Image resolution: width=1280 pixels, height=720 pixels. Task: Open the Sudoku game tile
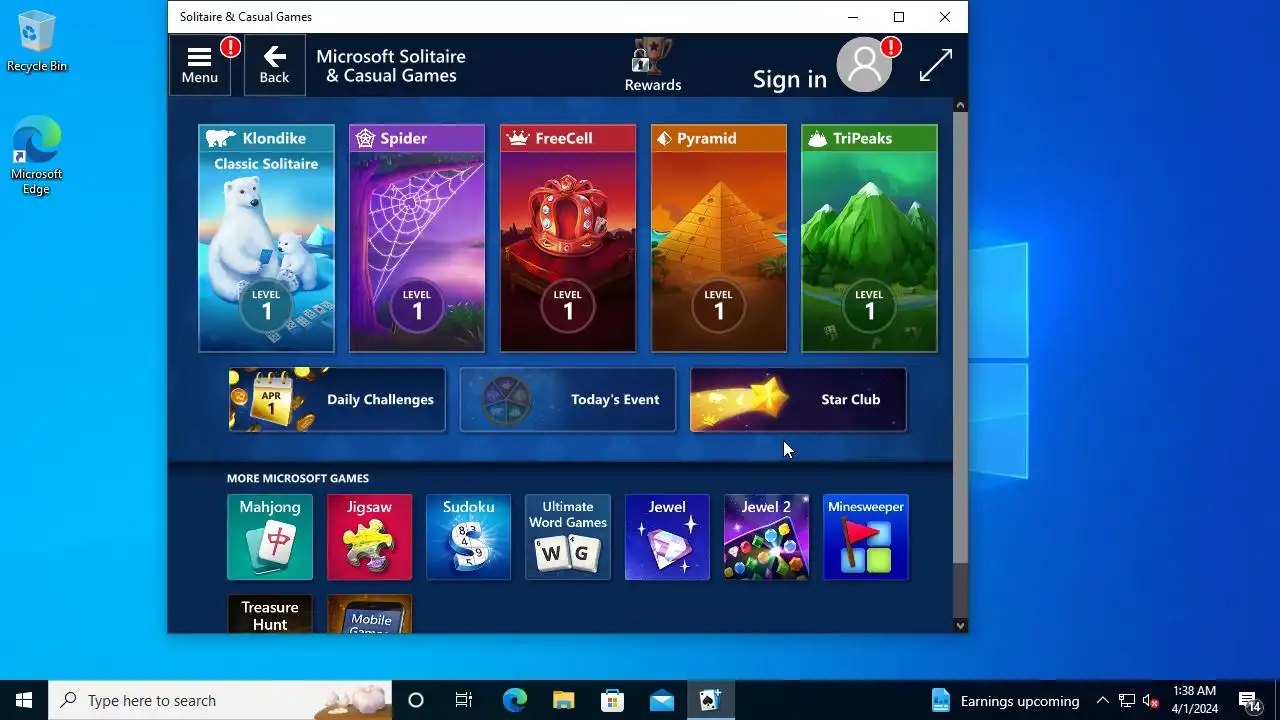(468, 537)
